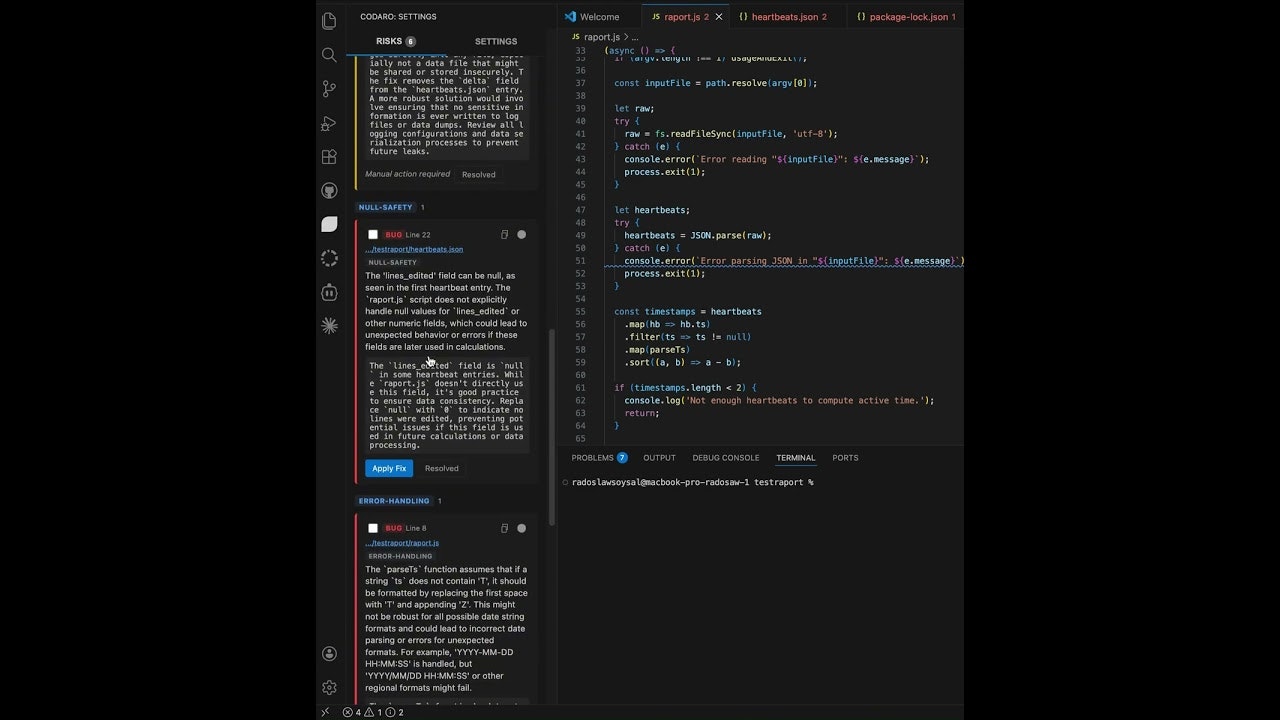The width and height of the screenshot is (1280, 720).
Task: Tick the checkbox on the Line 8 bug
Action: 373,528
